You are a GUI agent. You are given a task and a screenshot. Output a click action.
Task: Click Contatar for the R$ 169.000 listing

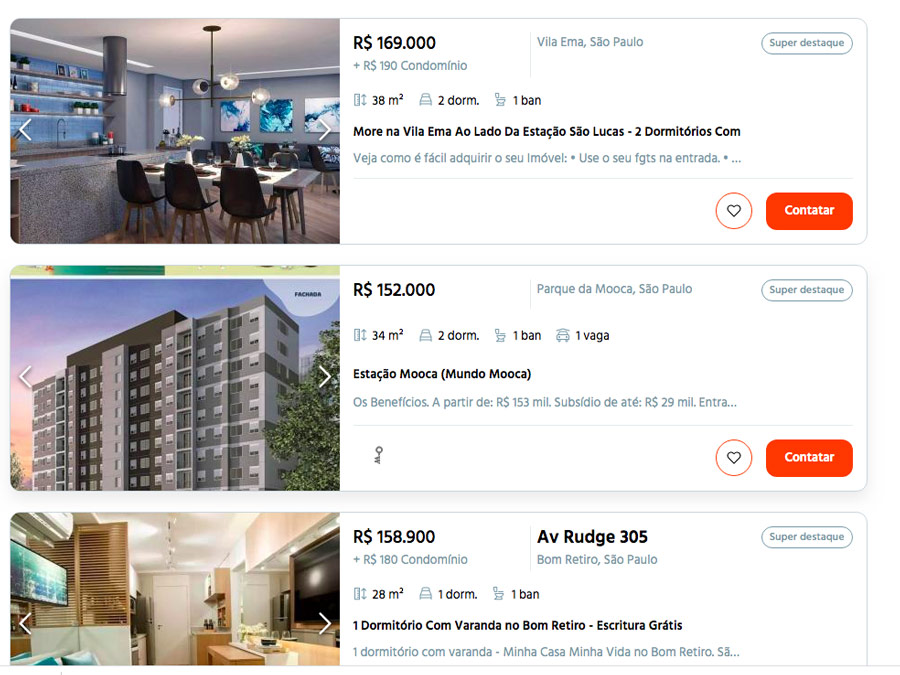pyautogui.click(x=809, y=211)
